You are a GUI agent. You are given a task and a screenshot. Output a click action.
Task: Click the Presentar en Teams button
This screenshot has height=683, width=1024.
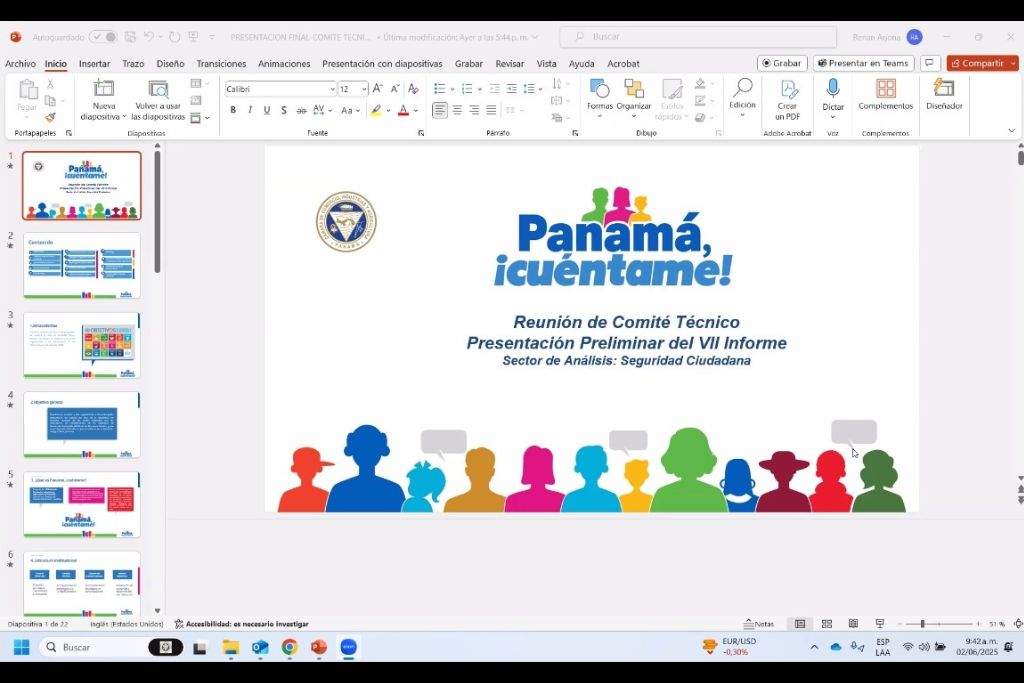tap(863, 63)
